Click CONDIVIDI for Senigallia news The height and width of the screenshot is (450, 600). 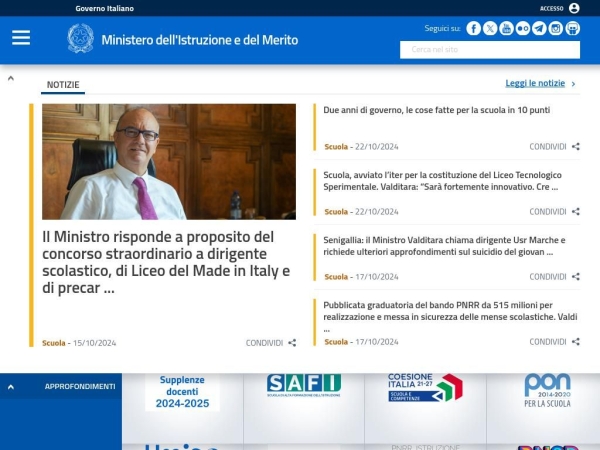[x=548, y=277]
